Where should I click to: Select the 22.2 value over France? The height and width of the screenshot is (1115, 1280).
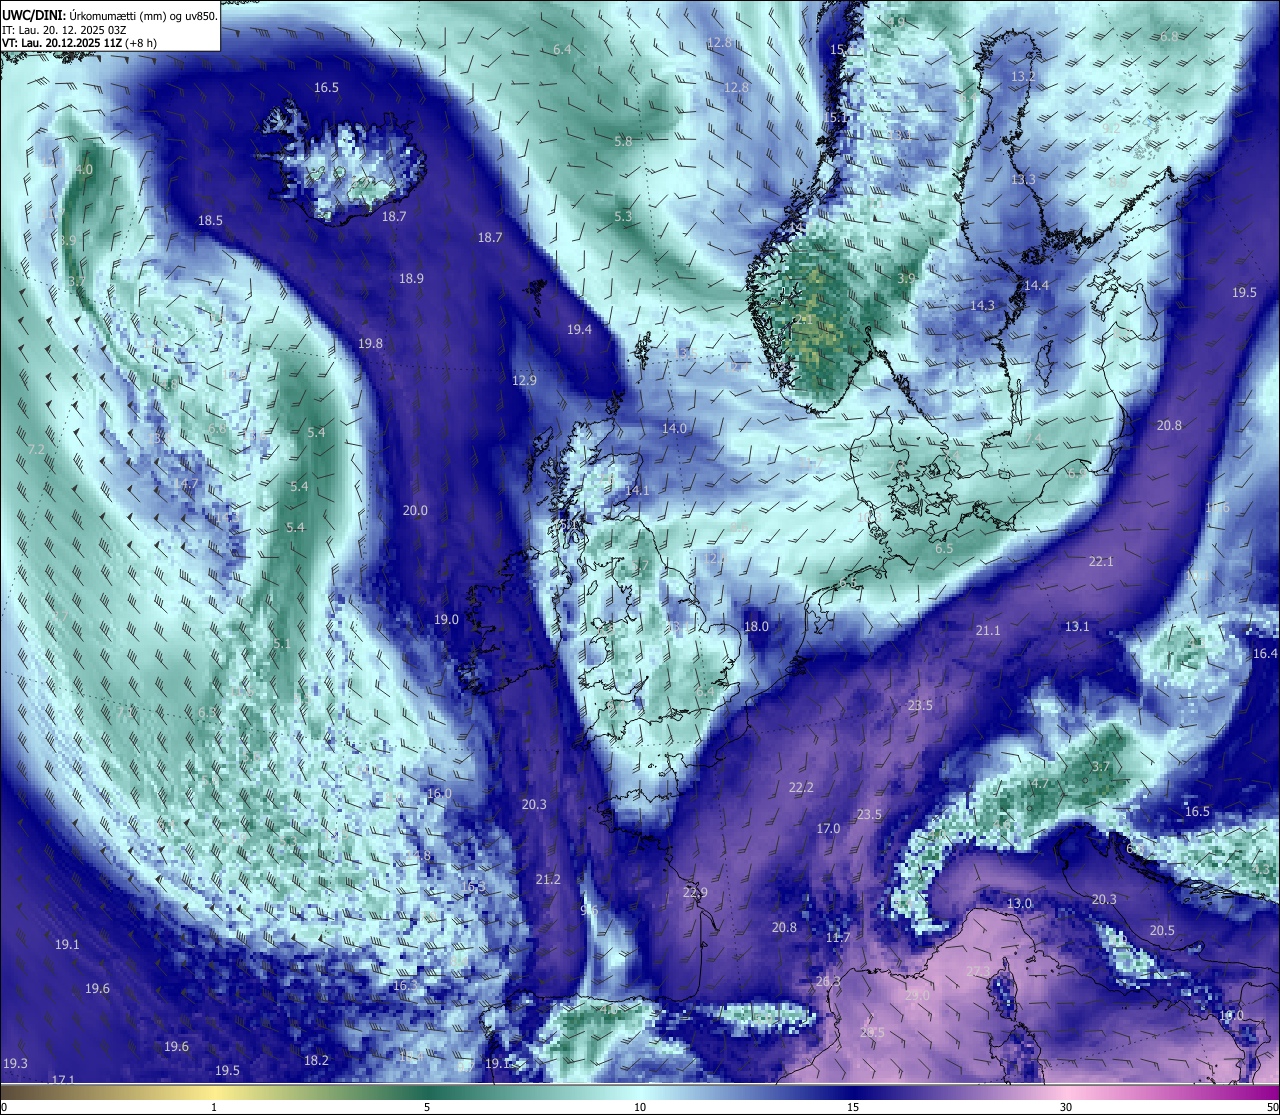pos(801,787)
